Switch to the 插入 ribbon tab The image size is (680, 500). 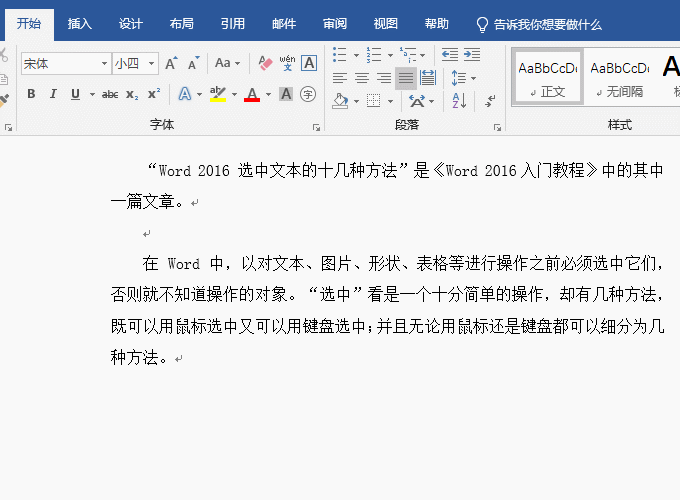pos(80,24)
